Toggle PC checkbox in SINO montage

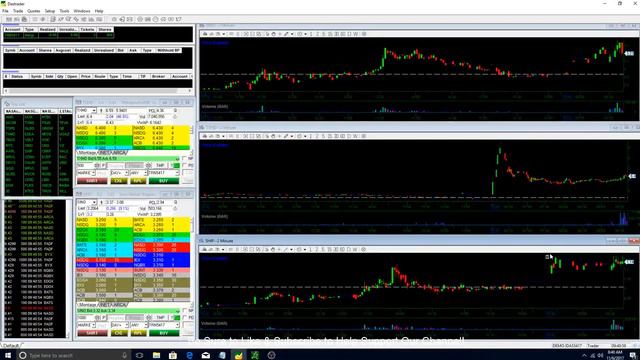click(x=184, y=318)
